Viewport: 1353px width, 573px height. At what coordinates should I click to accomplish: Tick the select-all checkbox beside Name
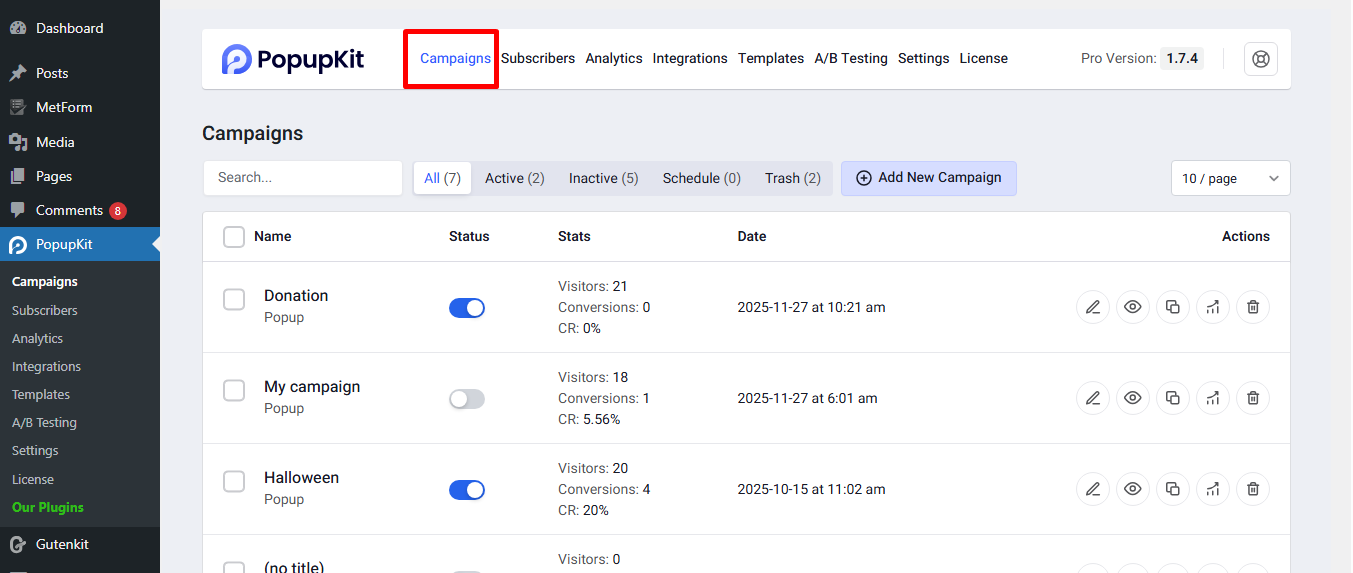234,237
